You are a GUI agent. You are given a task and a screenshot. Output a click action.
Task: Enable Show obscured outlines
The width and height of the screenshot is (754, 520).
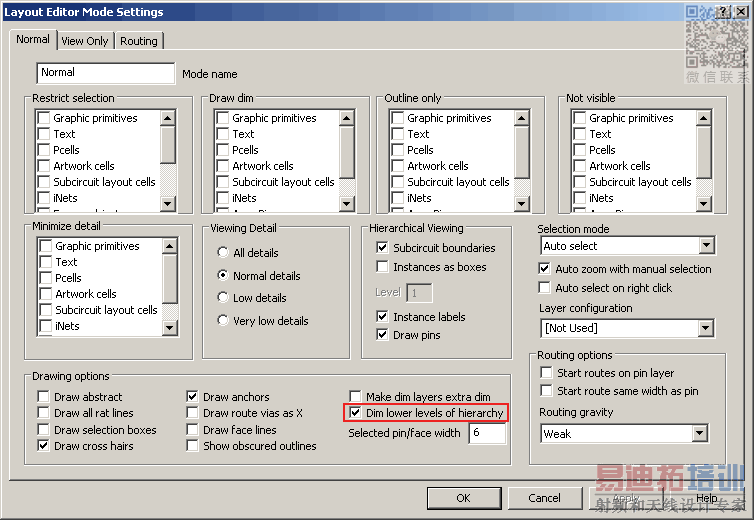click(192, 446)
